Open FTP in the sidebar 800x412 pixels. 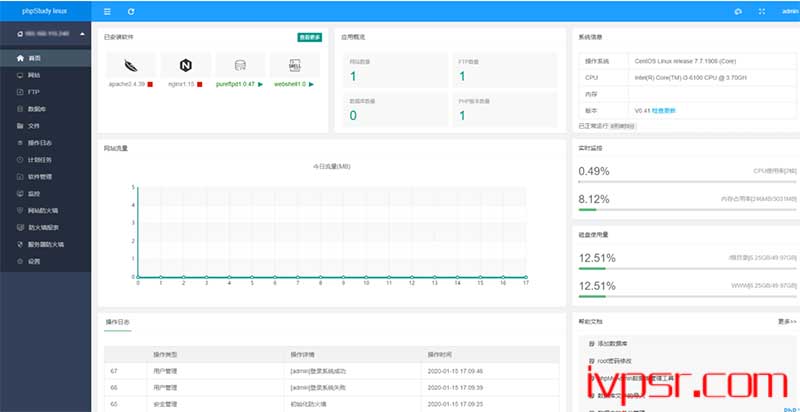point(45,92)
